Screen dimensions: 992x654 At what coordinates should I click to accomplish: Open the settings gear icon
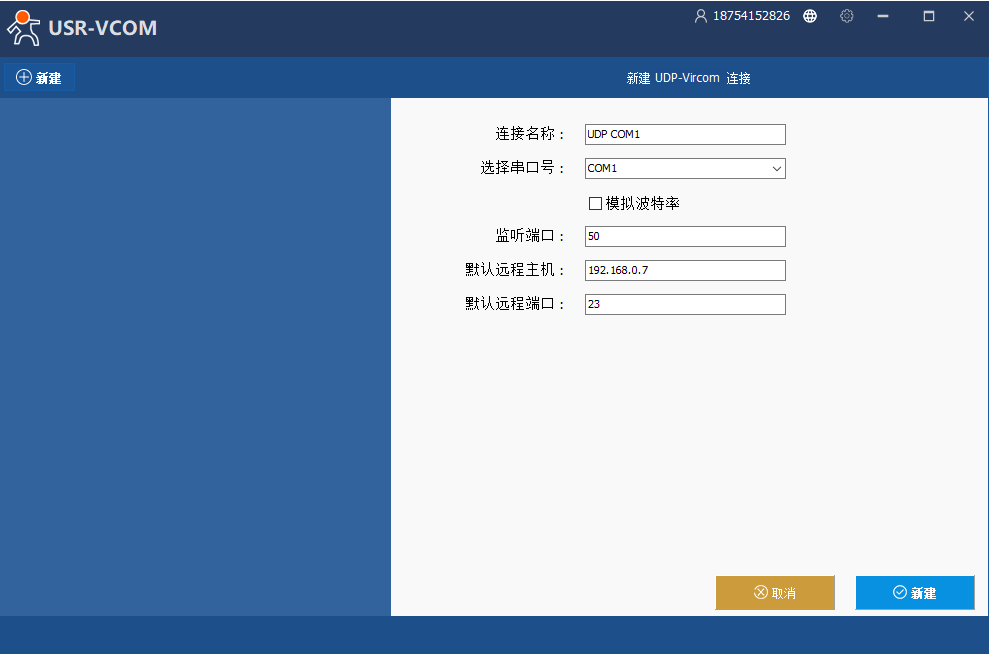click(847, 16)
